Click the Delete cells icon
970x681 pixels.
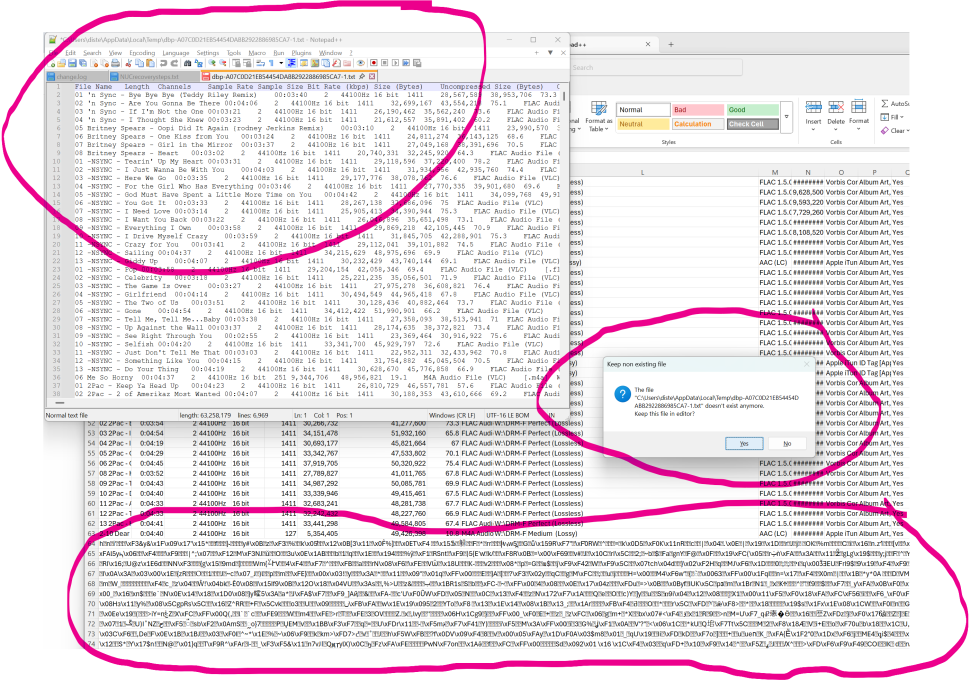point(836,105)
